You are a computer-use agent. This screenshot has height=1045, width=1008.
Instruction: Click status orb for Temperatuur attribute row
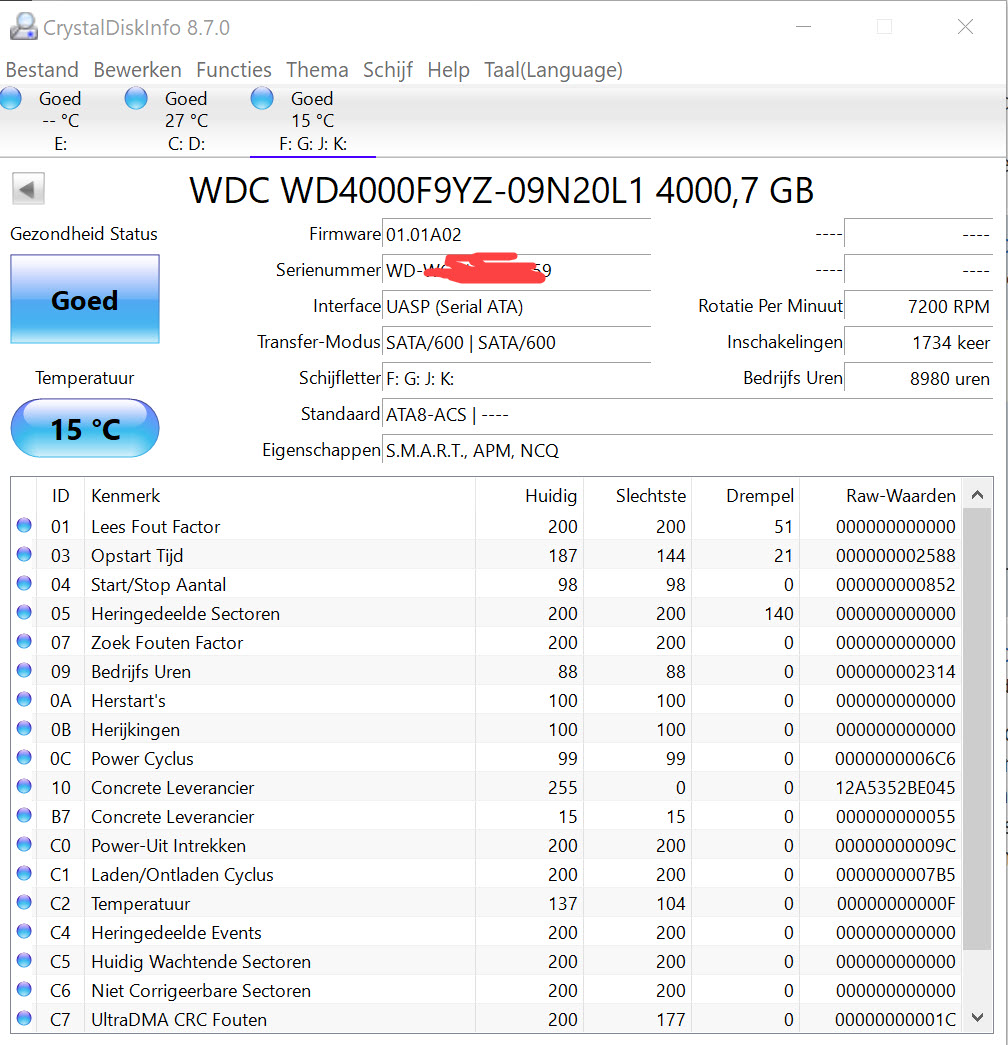(24, 904)
